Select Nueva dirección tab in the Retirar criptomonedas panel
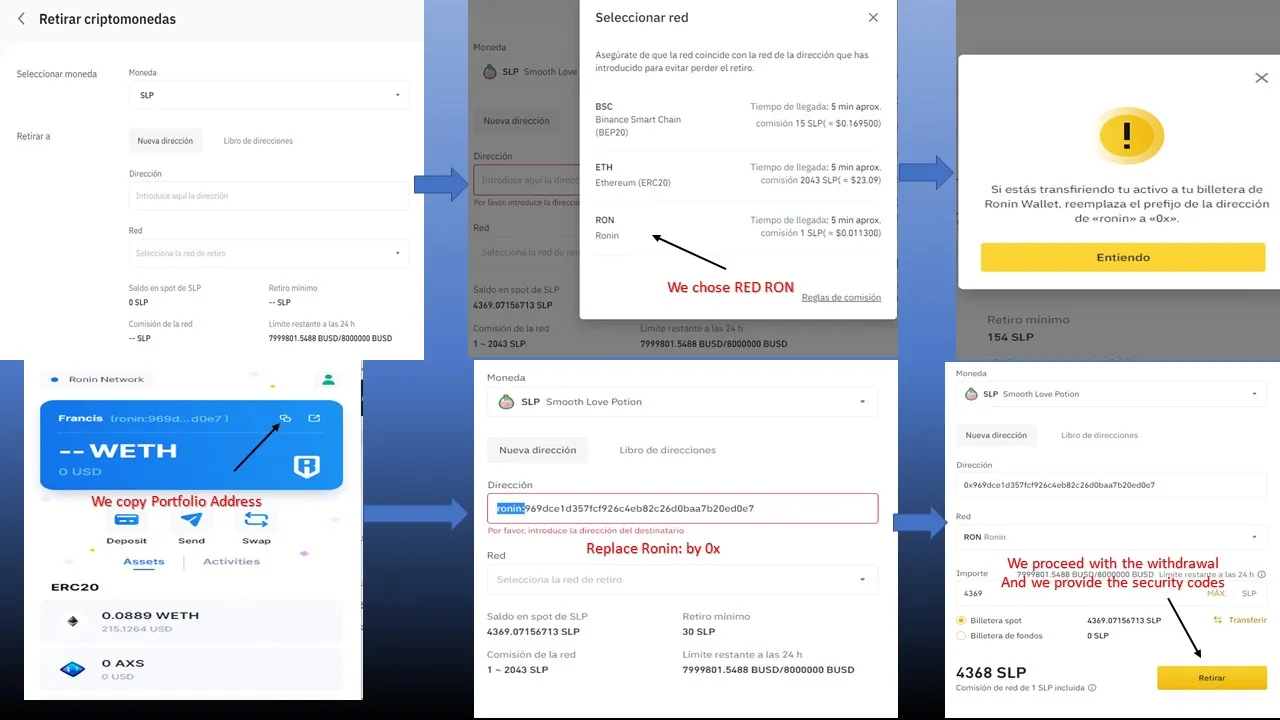 [x=165, y=141]
